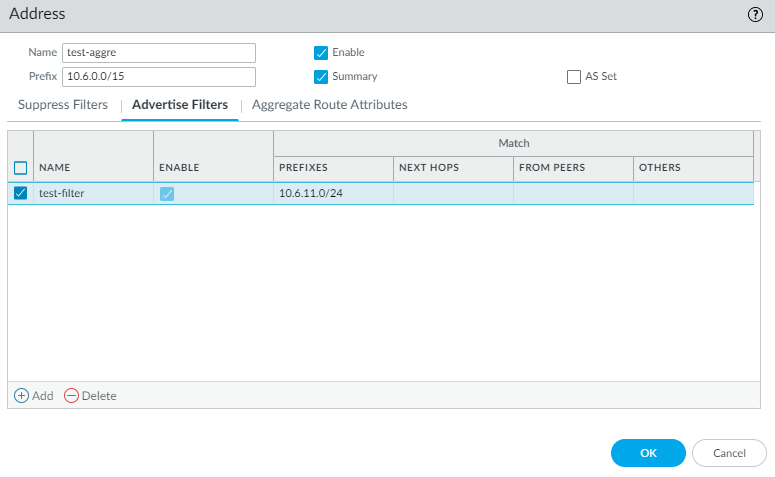
Task: Select all rows via header checkbox
Action: 21,168
